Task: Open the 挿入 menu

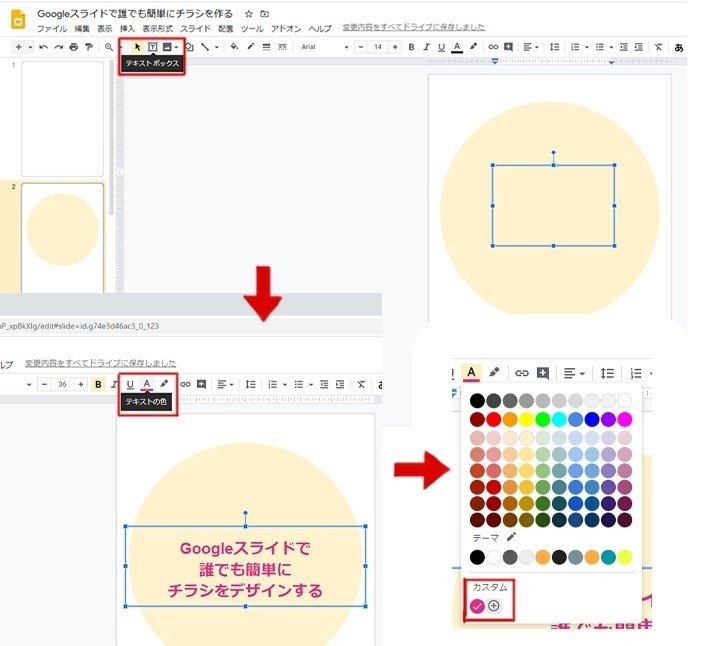Action: pyautogui.click(x=127, y=29)
